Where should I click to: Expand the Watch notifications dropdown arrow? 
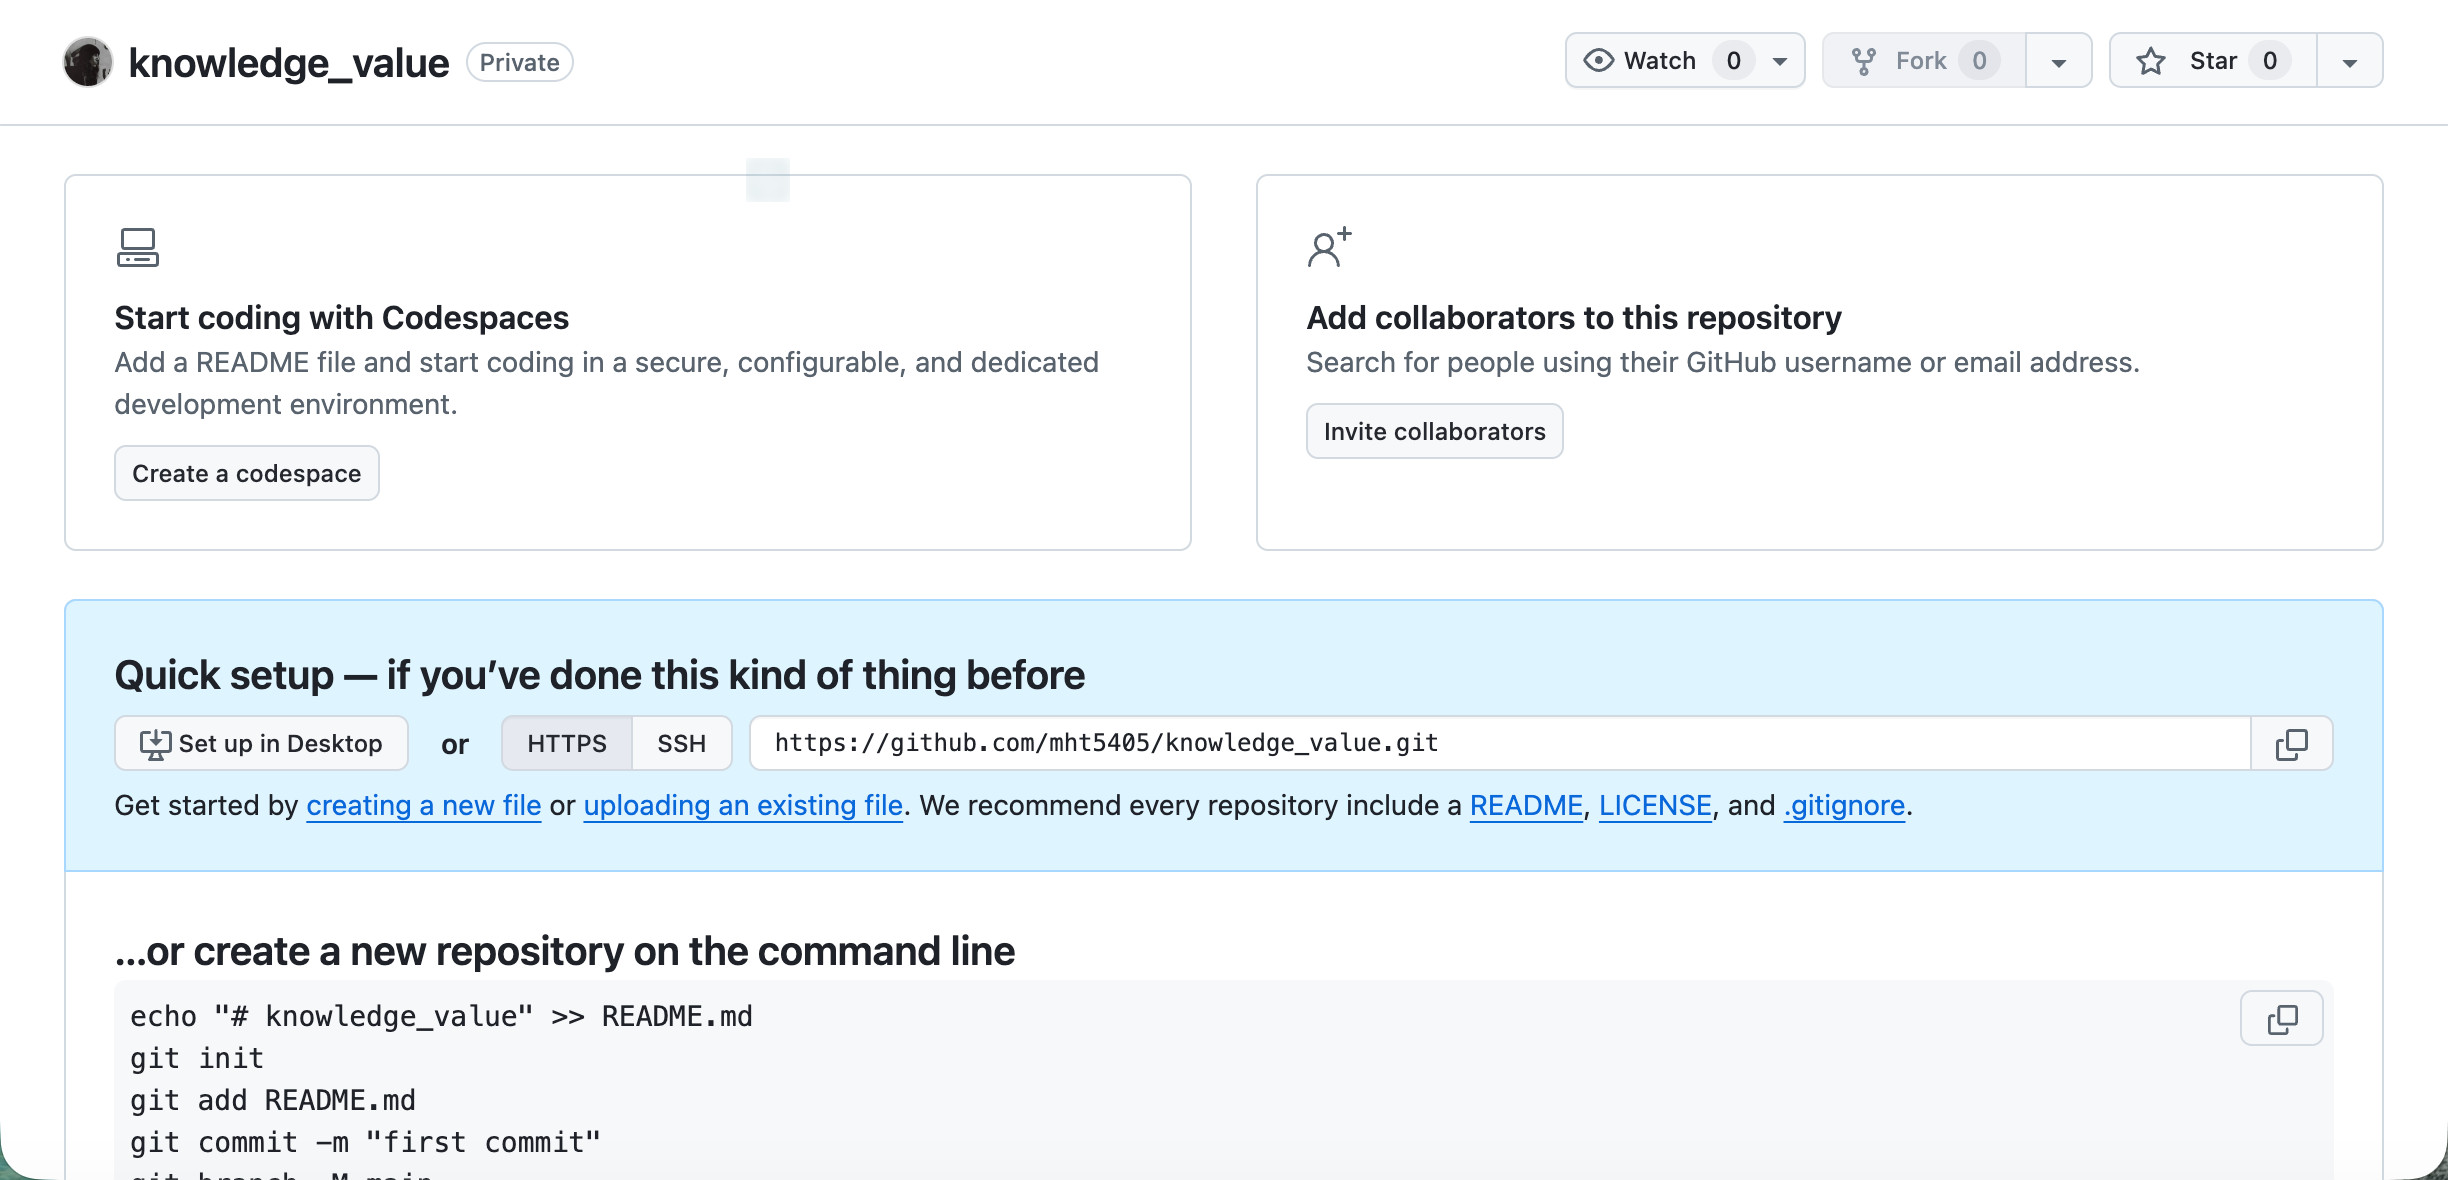point(1780,62)
